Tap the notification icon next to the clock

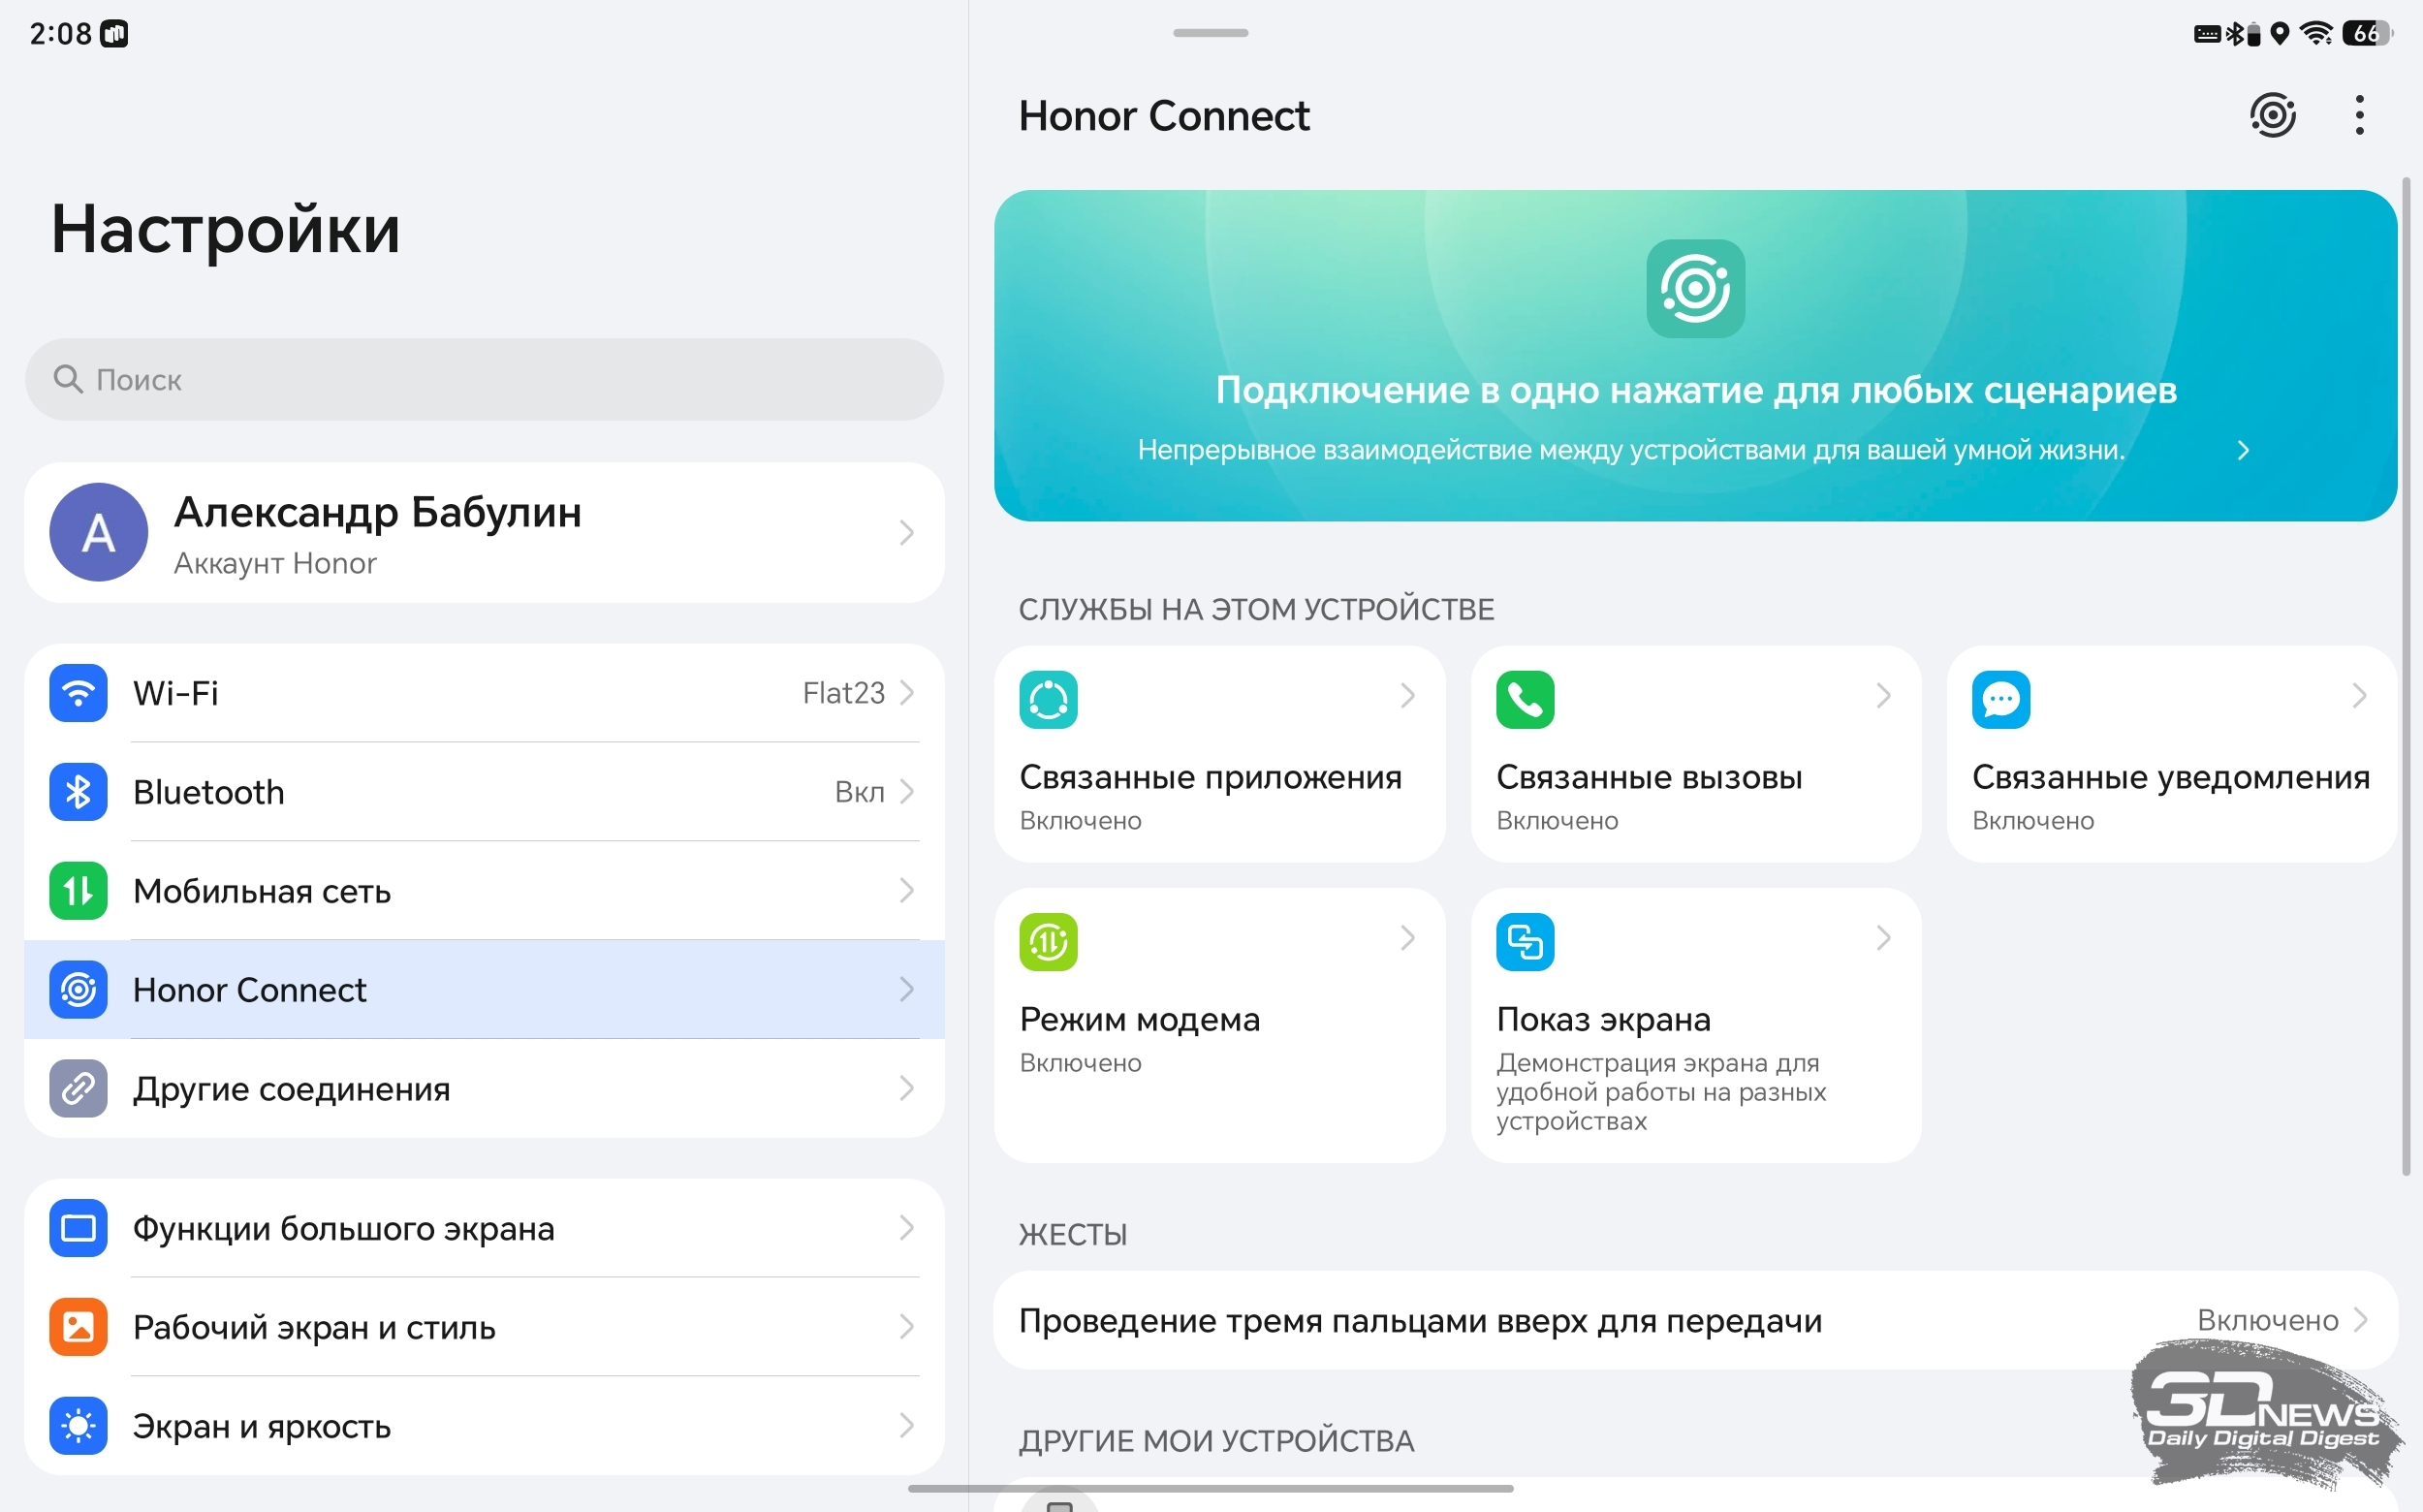coord(114,34)
